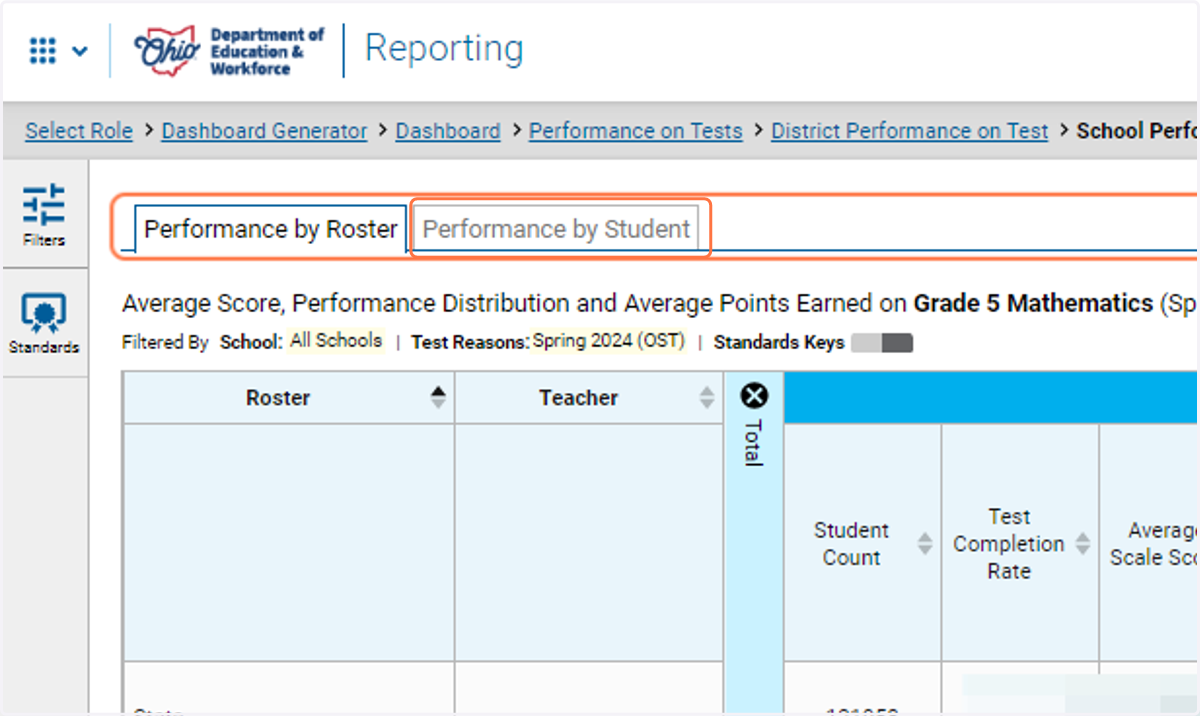Viewport: 1200px width, 716px height.
Task: Switch to Performance by Student tab
Action: tap(556, 229)
